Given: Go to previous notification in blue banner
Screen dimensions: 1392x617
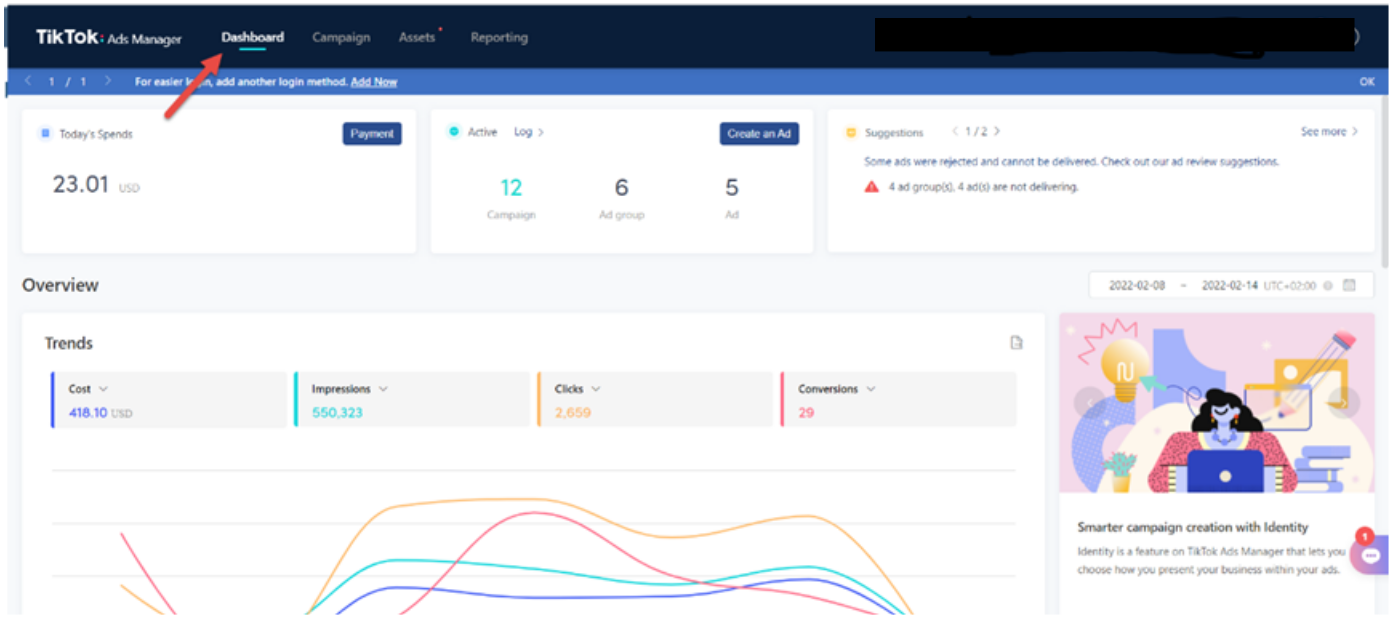Looking at the screenshot, I should pos(28,81).
